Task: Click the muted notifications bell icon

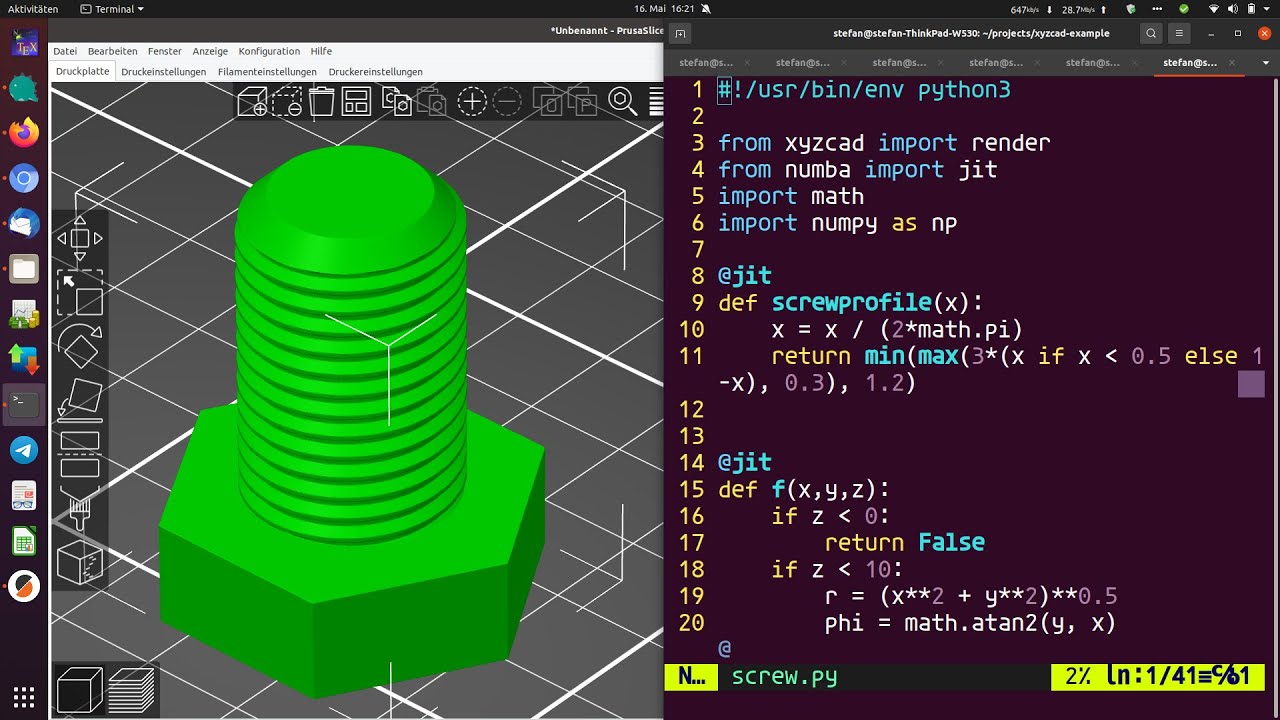Action: coord(707,9)
